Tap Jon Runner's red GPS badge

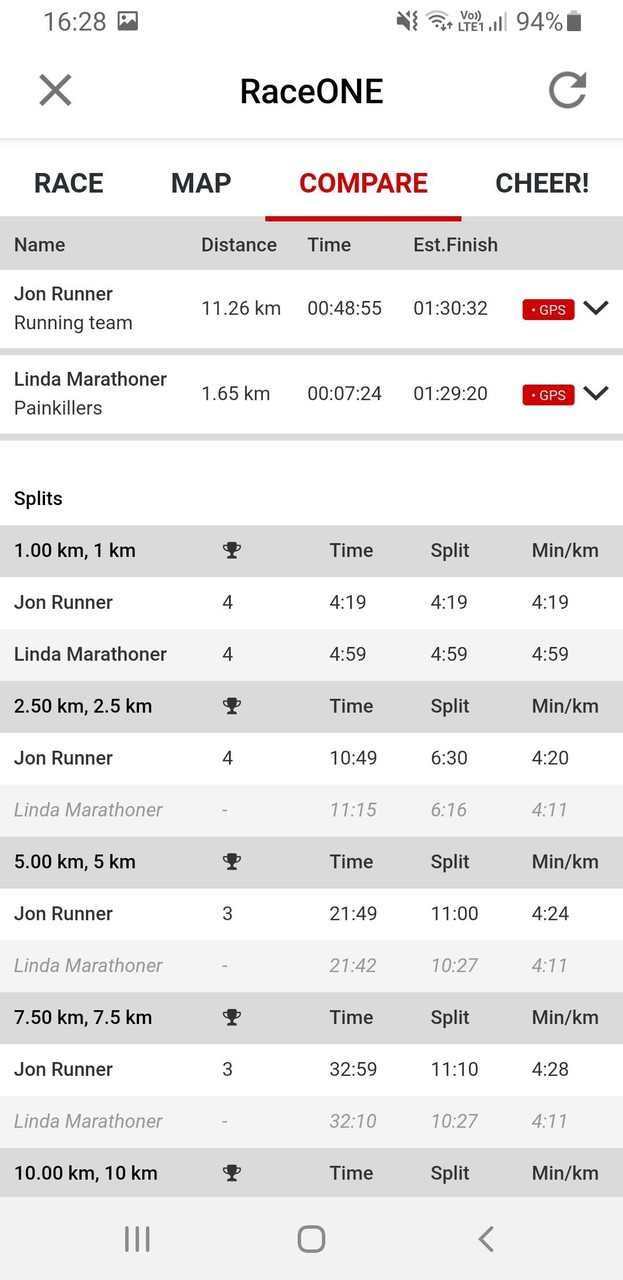point(548,310)
